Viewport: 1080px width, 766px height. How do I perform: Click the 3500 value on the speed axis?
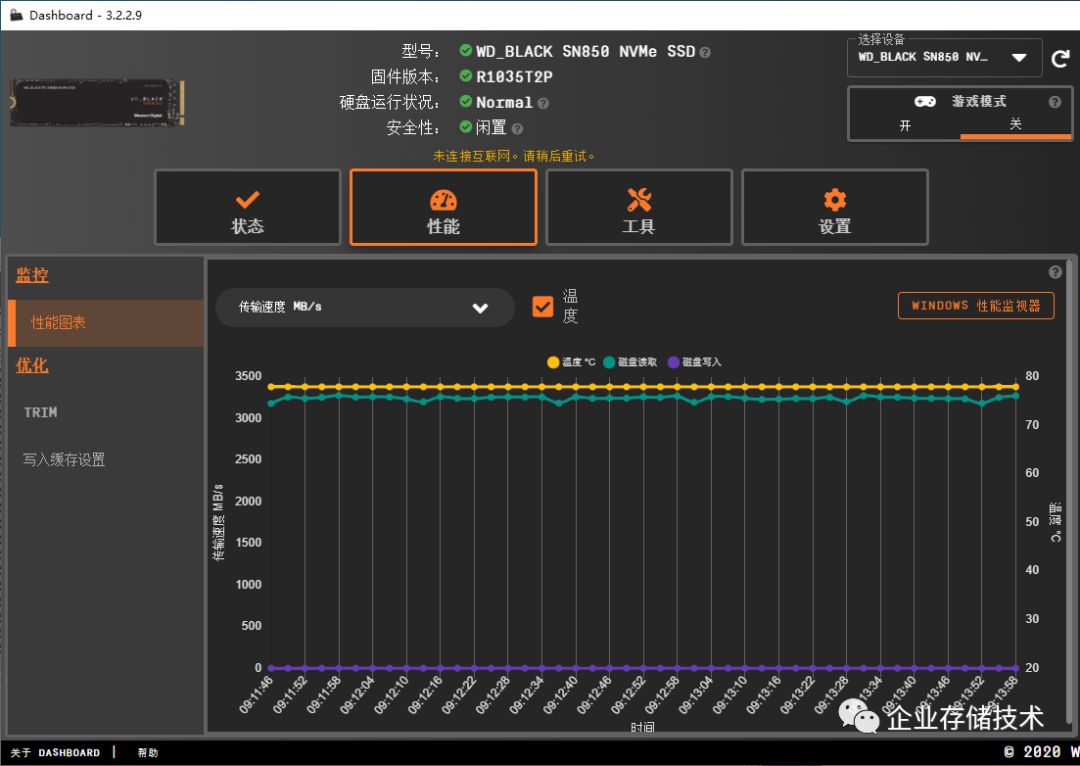[248, 376]
